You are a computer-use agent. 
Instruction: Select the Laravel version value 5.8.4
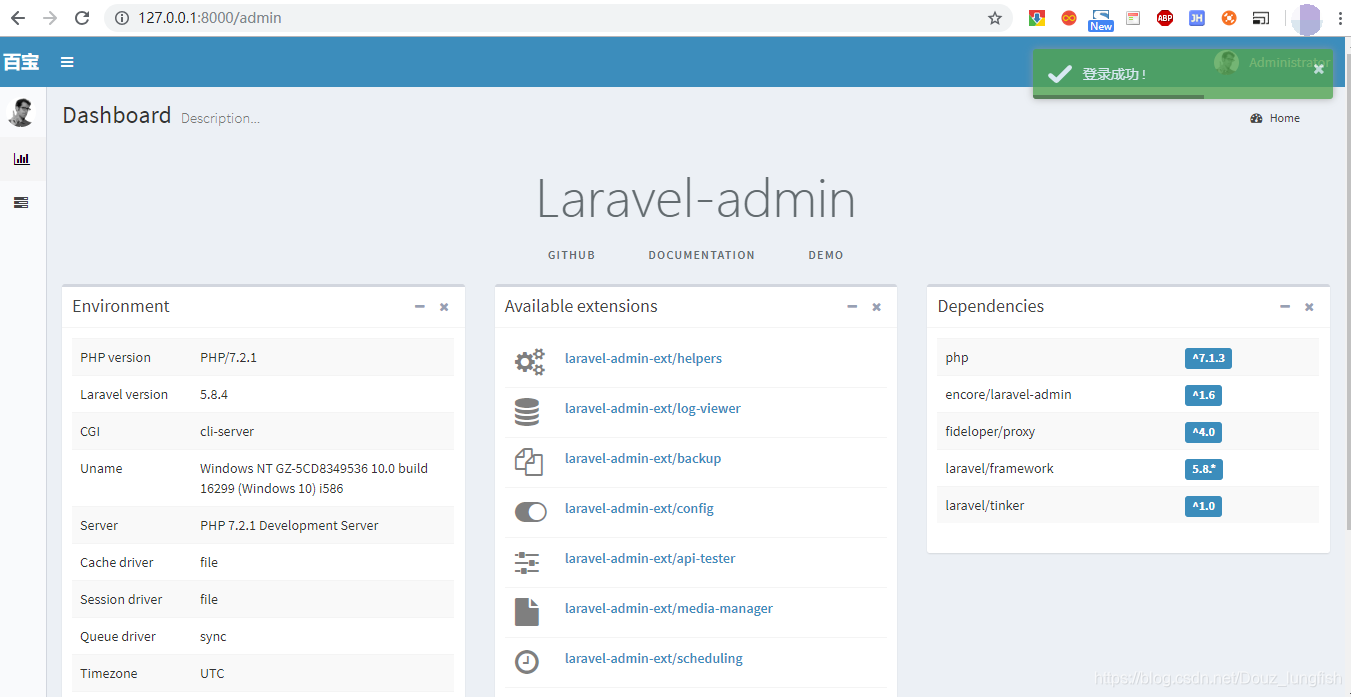[x=214, y=395]
